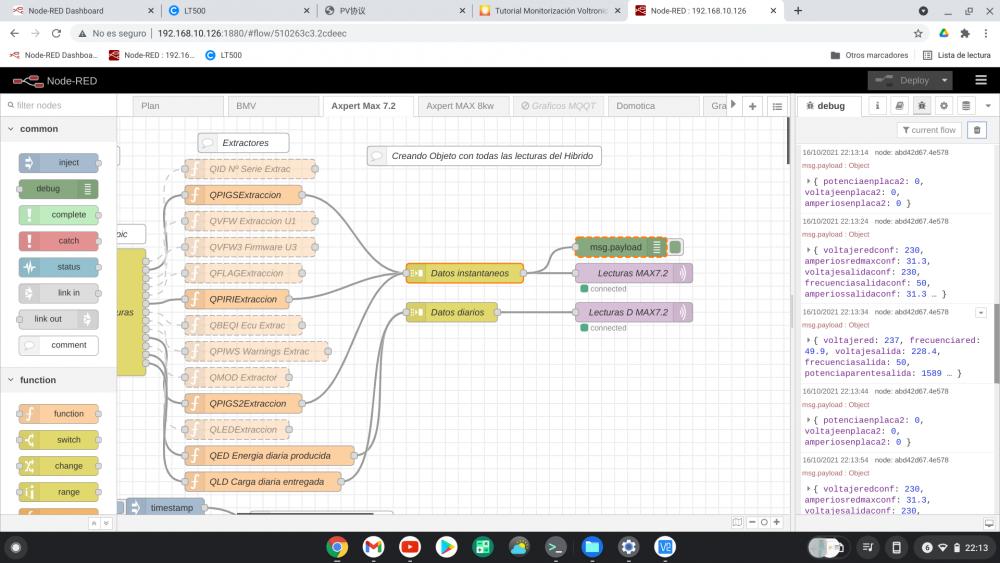Select the switch palette node
The width and height of the screenshot is (1000, 563).
59,440
